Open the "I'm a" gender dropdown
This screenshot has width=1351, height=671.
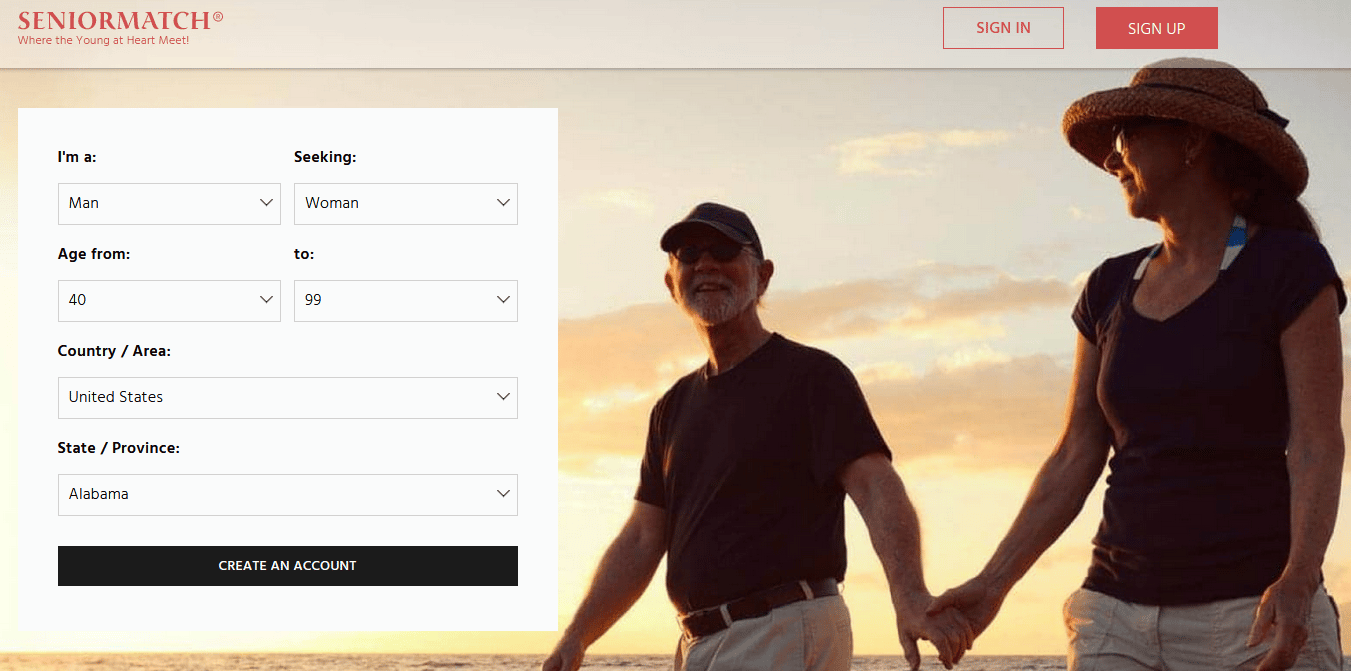tap(169, 203)
